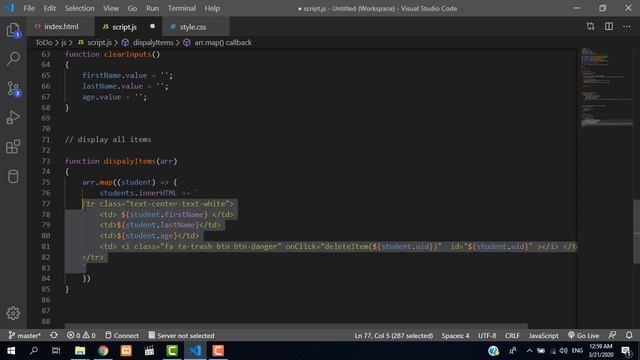Open the Explorer view in activity bar
This screenshot has width=640, height=360.
[13, 30]
